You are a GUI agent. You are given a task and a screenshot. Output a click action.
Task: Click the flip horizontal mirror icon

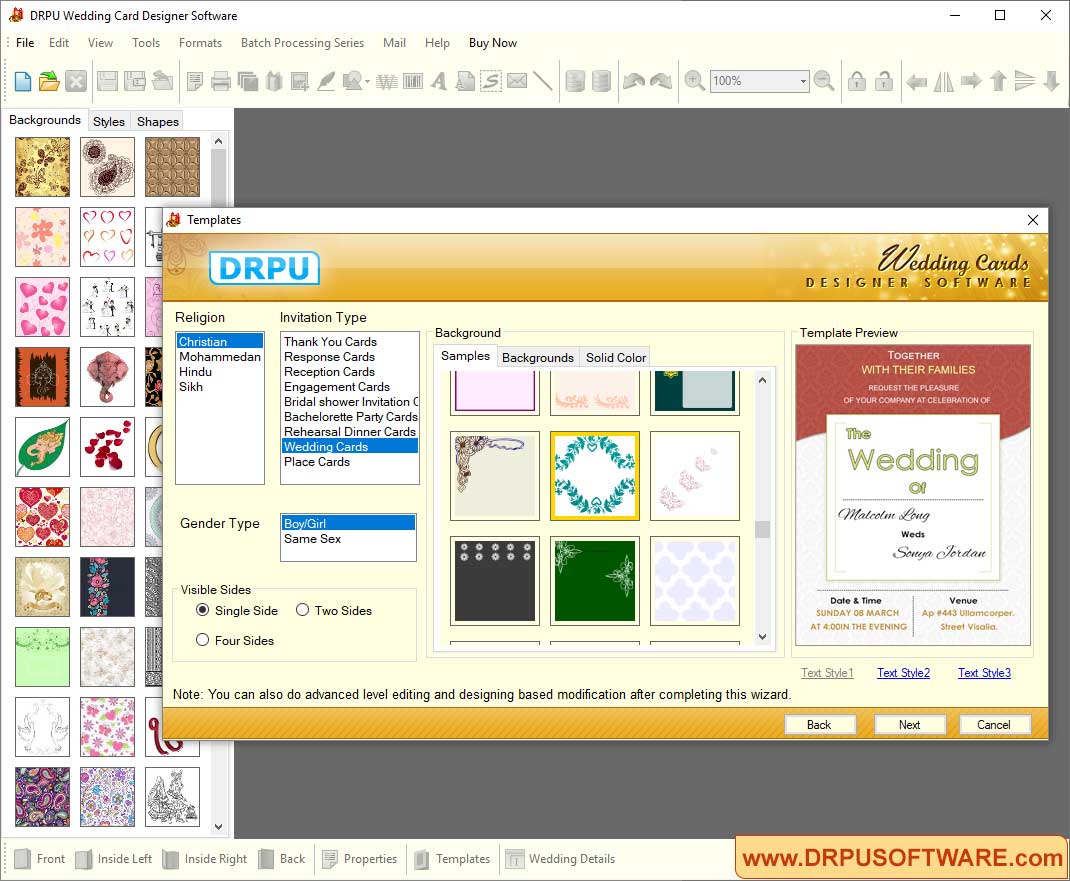[944, 81]
